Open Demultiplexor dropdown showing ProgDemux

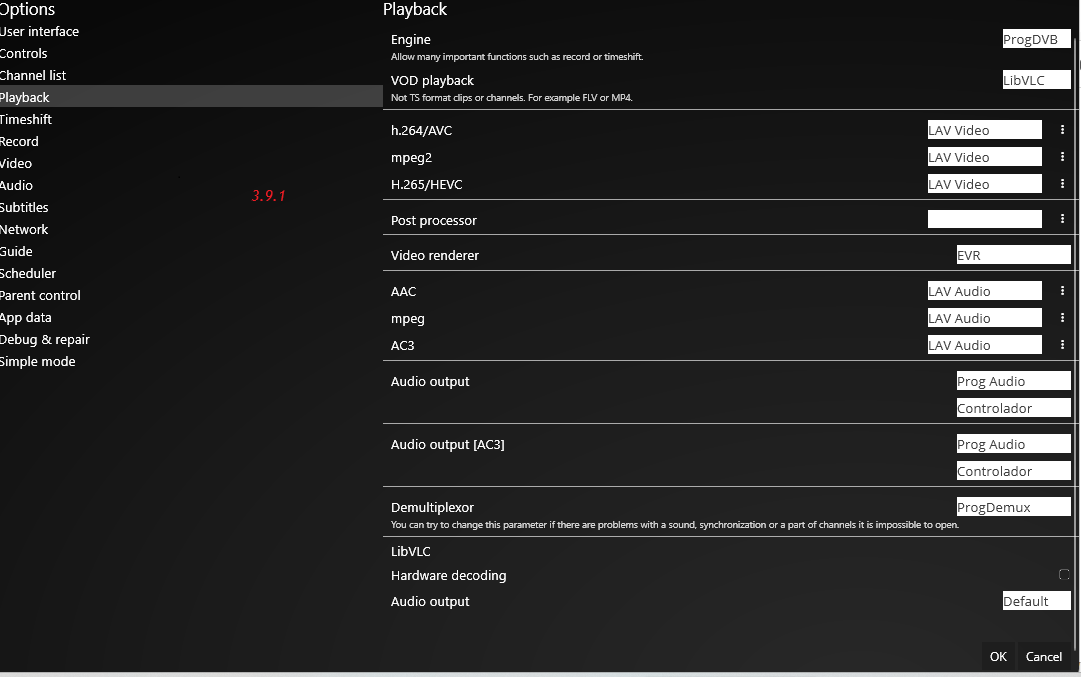pyautogui.click(x=1013, y=507)
